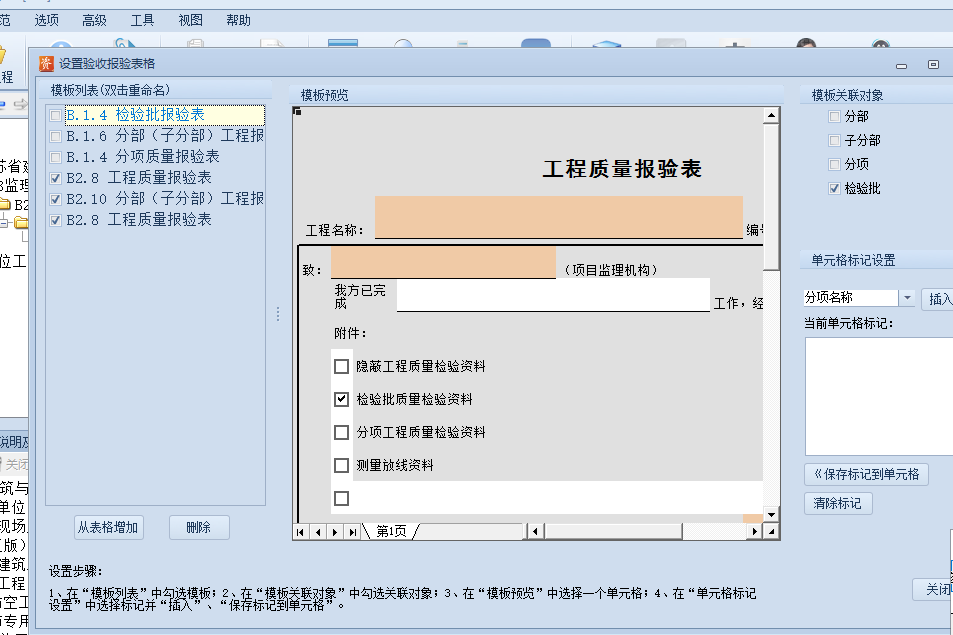Go to first sheet using navigation arrow

tap(301, 532)
